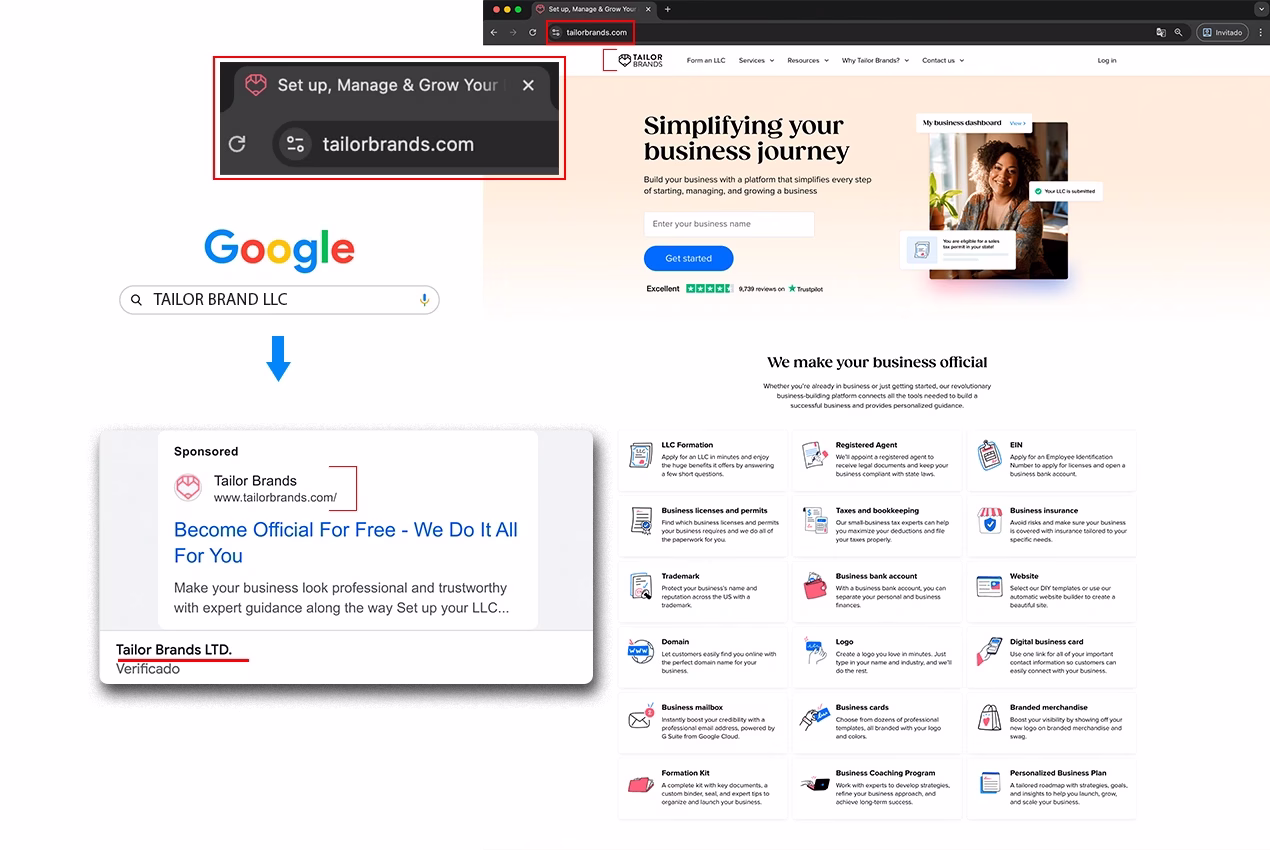This screenshot has width=1270, height=850.
Task: Open the Resources dropdown menu
Action: click(807, 60)
